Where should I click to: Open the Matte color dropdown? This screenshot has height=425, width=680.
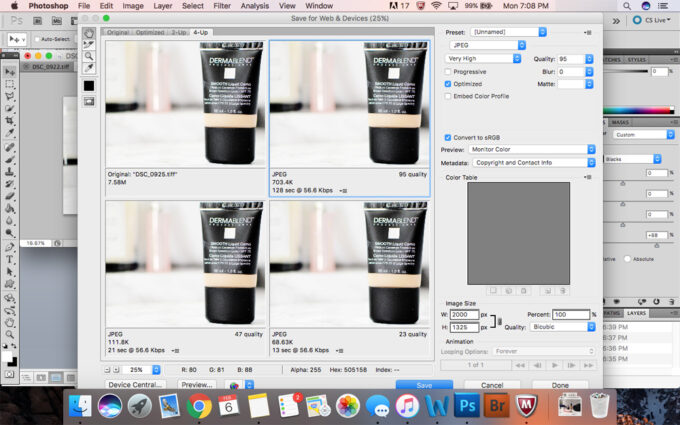(x=589, y=84)
